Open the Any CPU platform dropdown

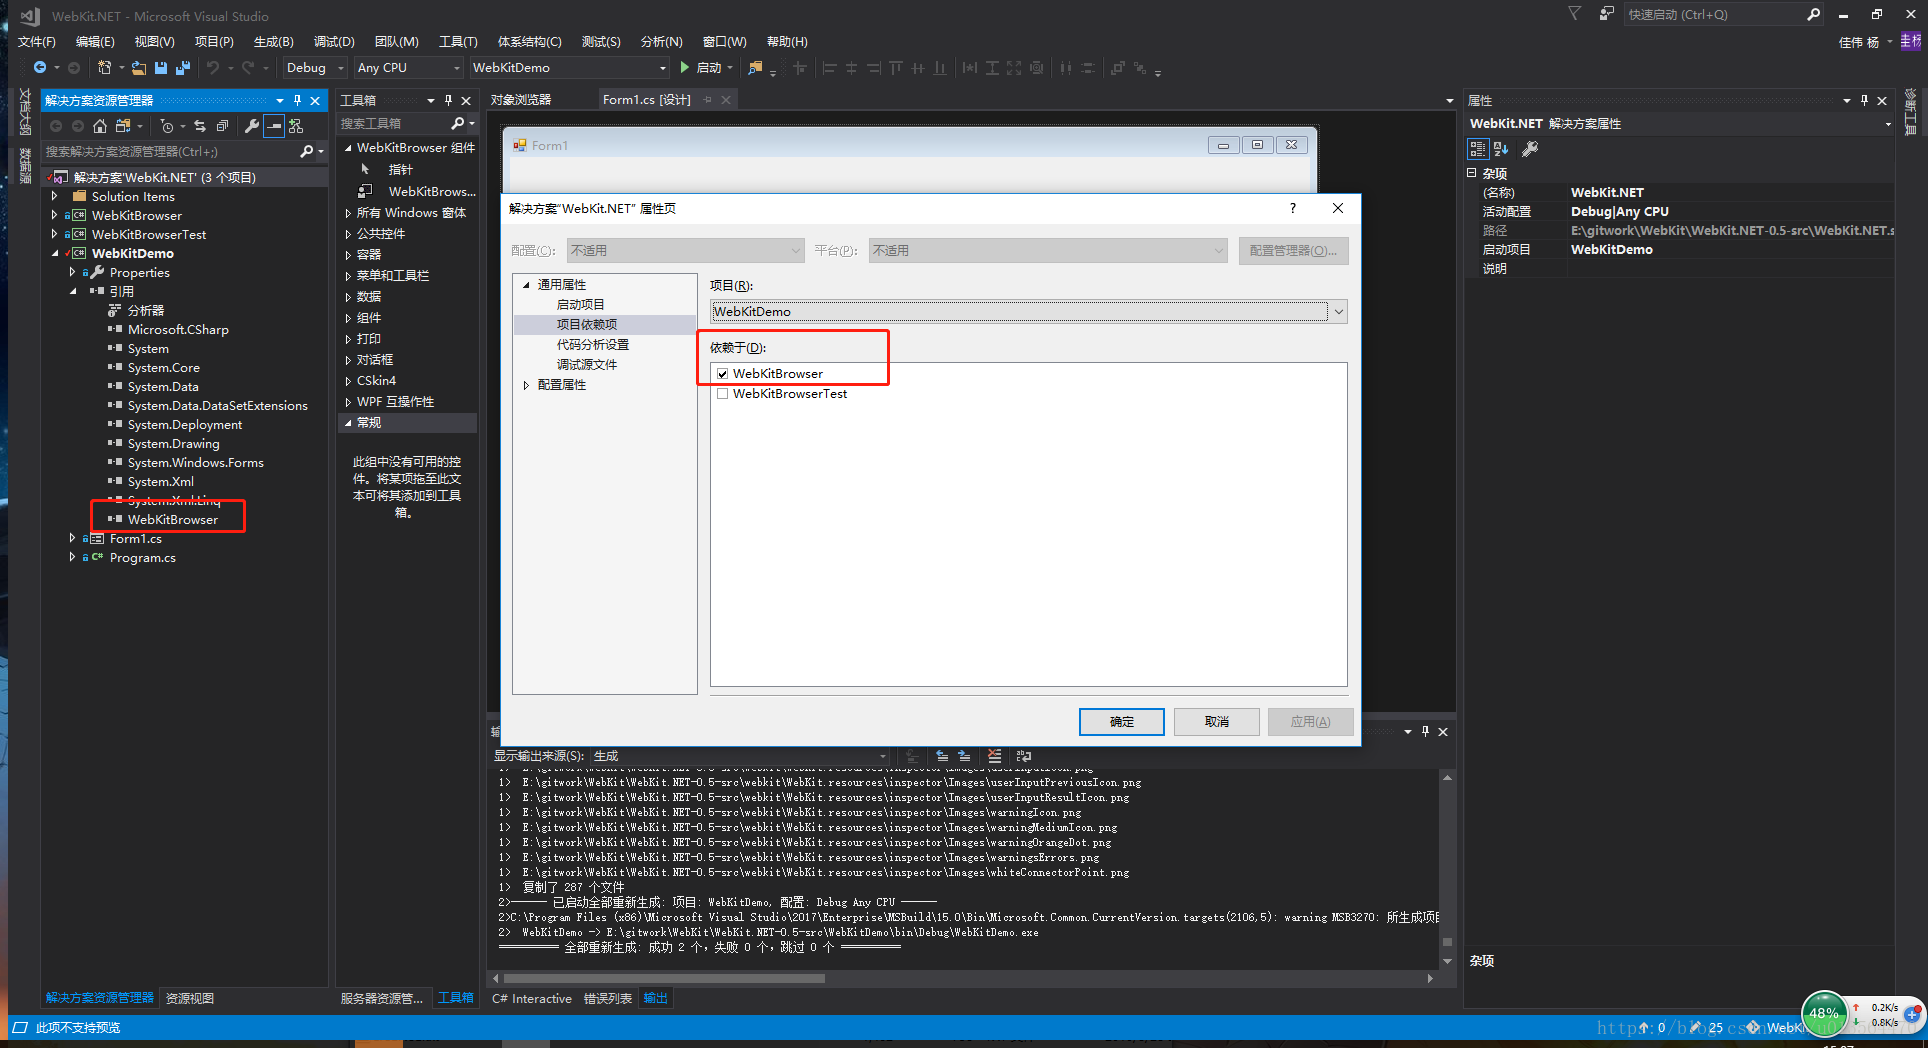point(408,68)
